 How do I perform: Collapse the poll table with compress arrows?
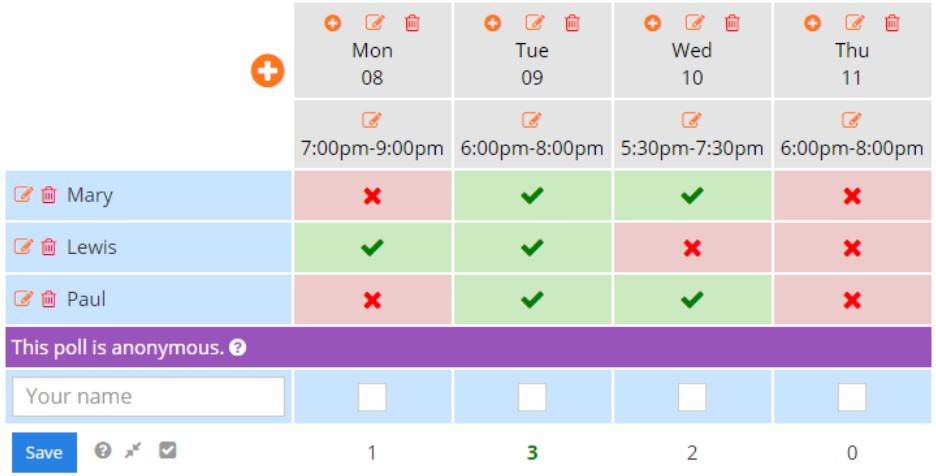pos(133,450)
